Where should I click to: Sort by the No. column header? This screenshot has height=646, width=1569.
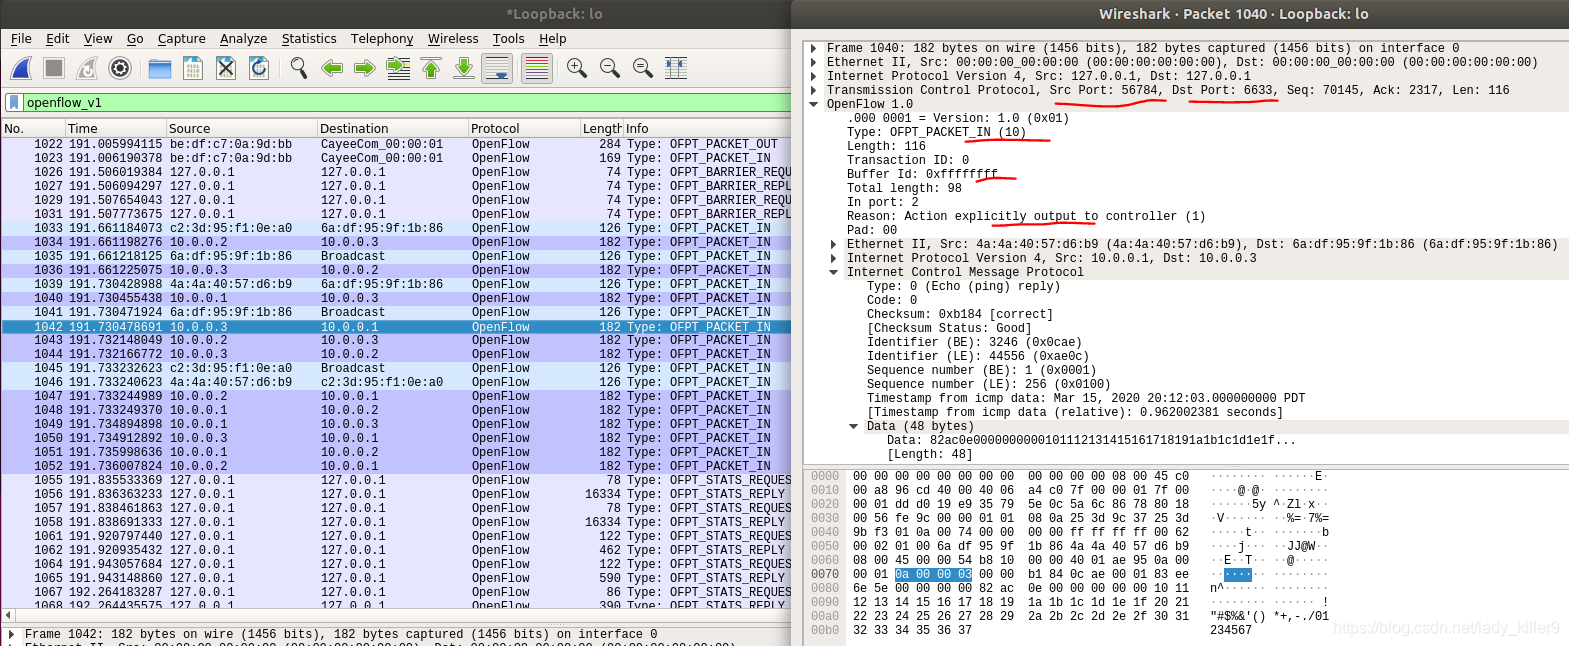click(x=32, y=128)
